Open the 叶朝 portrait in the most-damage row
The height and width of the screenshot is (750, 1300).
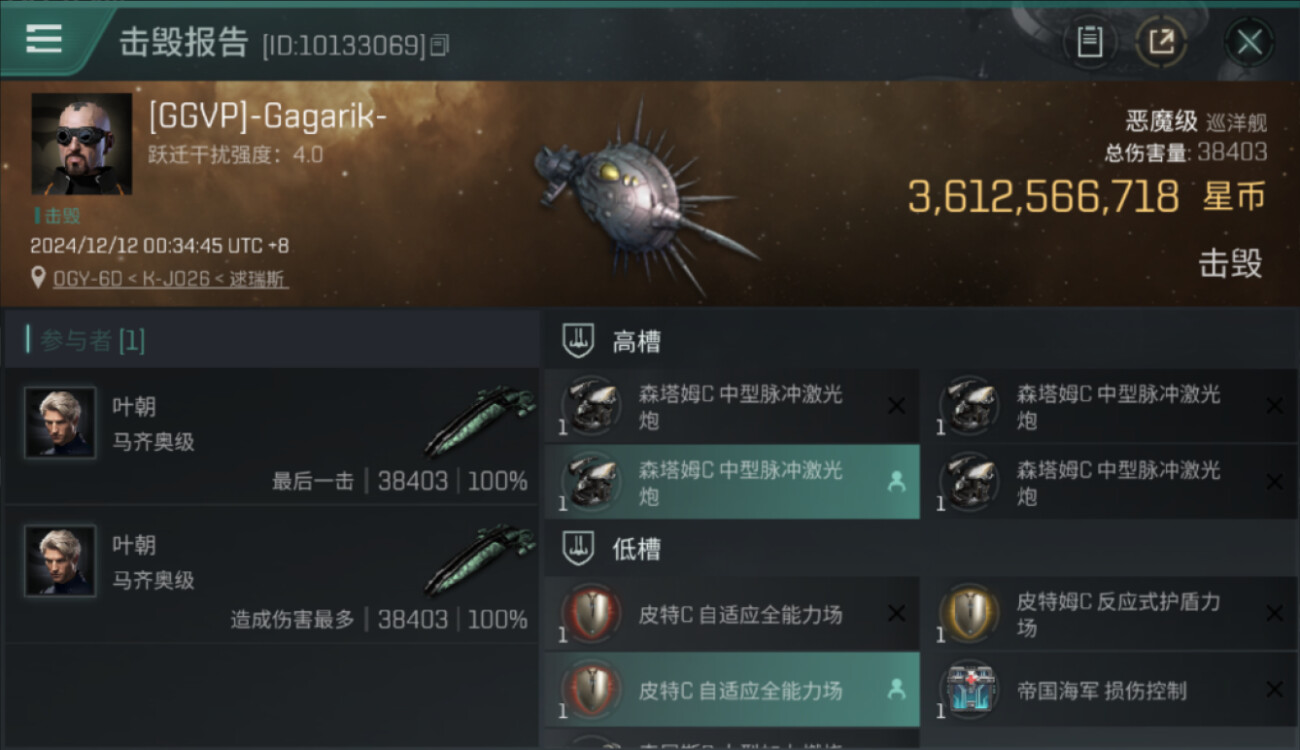point(60,560)
